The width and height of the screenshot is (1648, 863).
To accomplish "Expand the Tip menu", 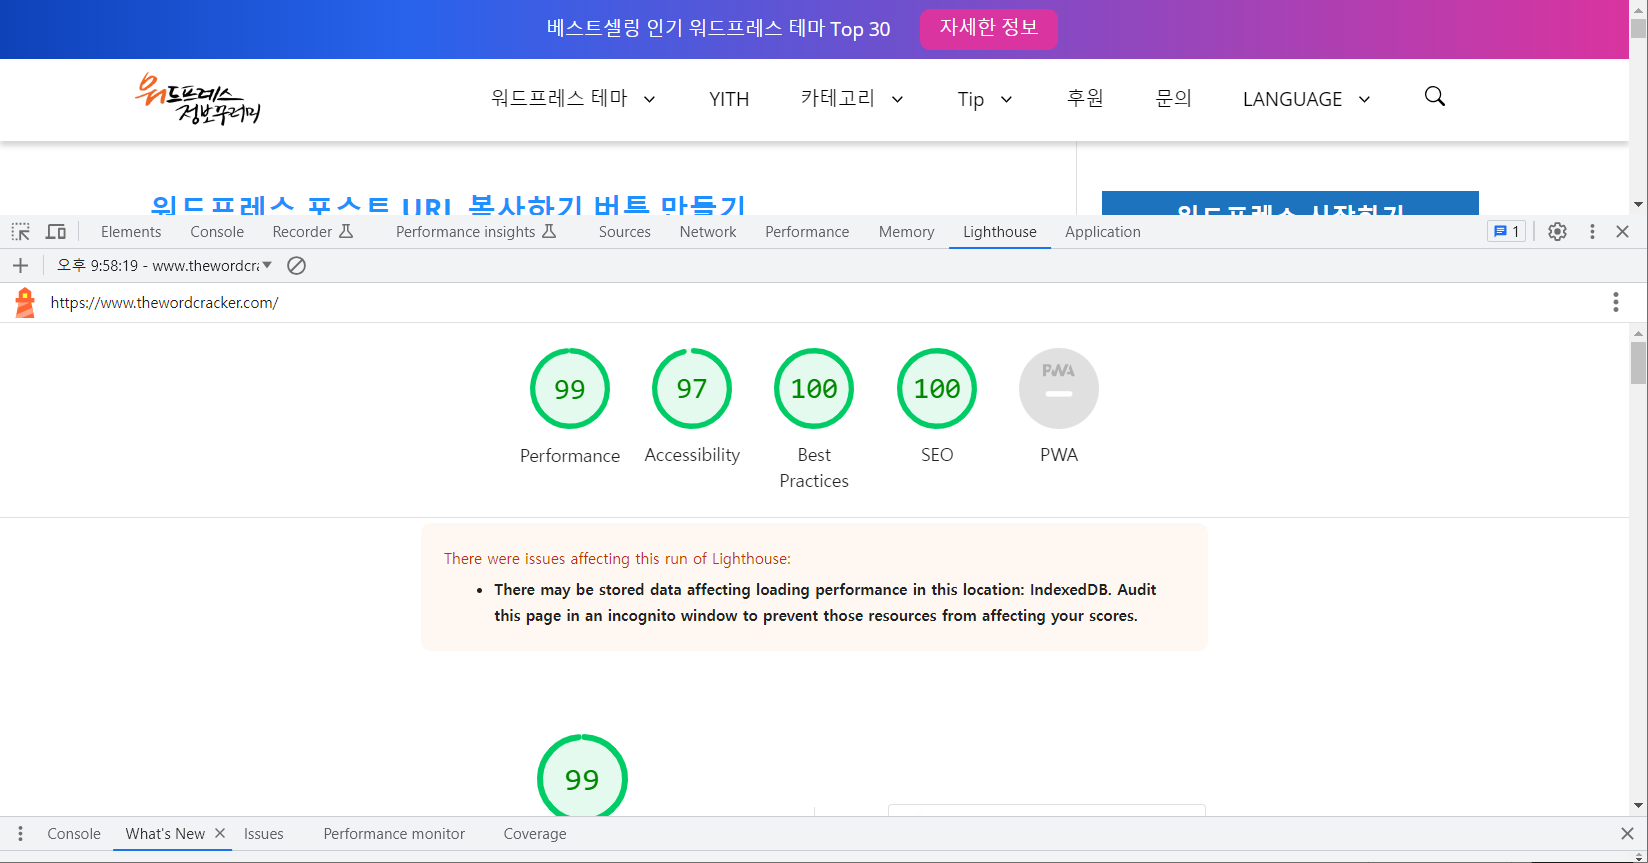I will coord(985,99).
